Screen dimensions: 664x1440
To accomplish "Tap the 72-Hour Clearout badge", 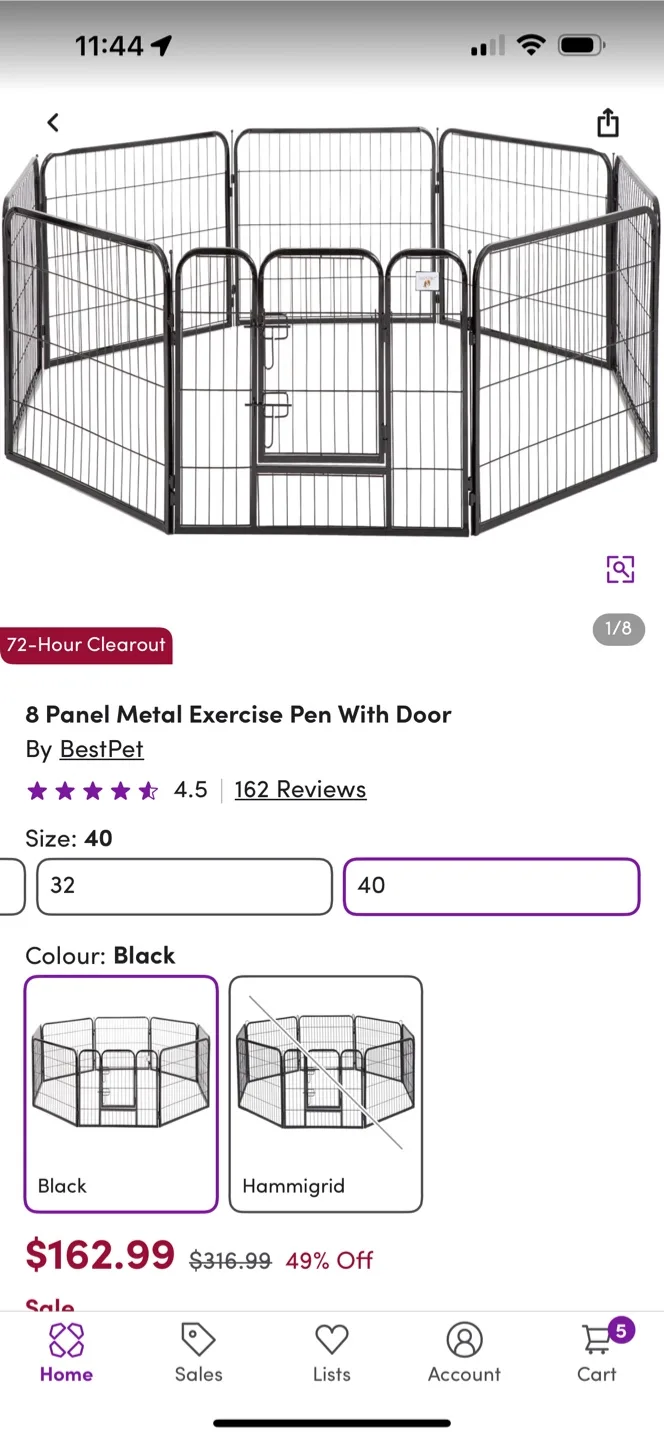I will pyautogui.click(x=86, y=645).
